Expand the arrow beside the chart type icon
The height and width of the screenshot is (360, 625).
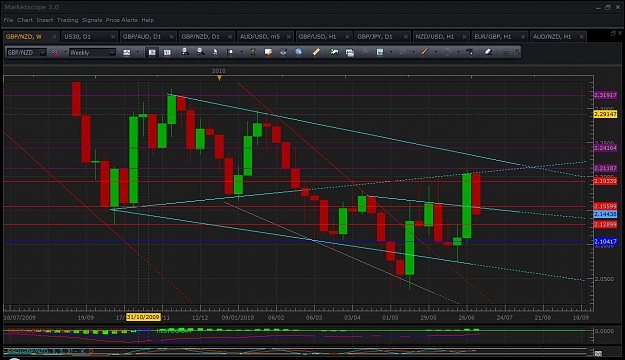tap(65, 52)
